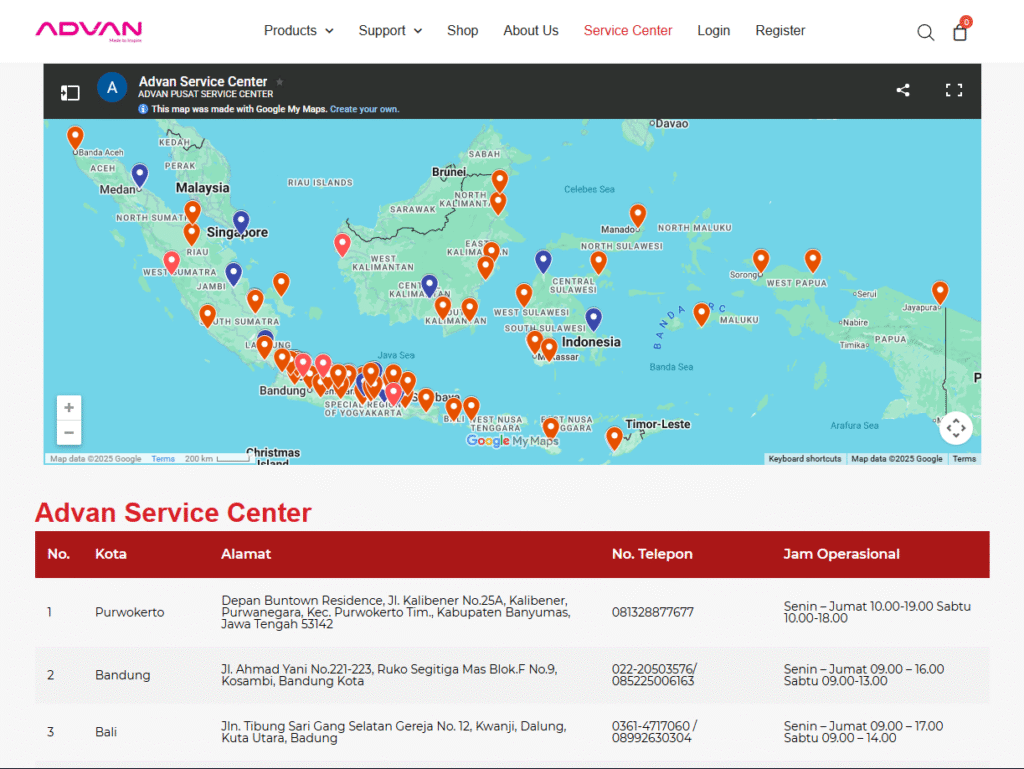
Task: Select the orange pin near Sorong
Action: (x=761, y=262)
